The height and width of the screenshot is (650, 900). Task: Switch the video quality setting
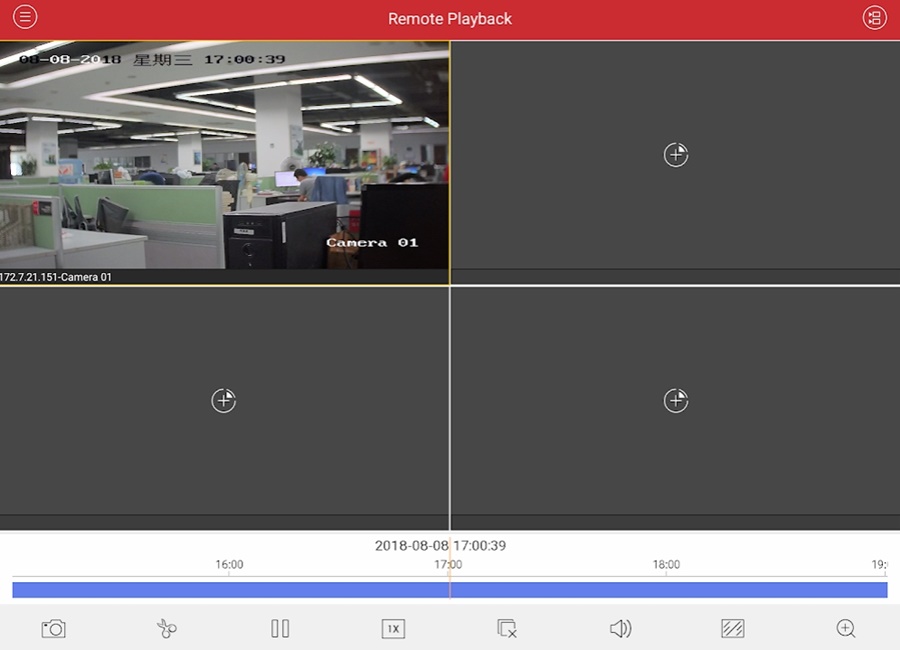(733, 628)
